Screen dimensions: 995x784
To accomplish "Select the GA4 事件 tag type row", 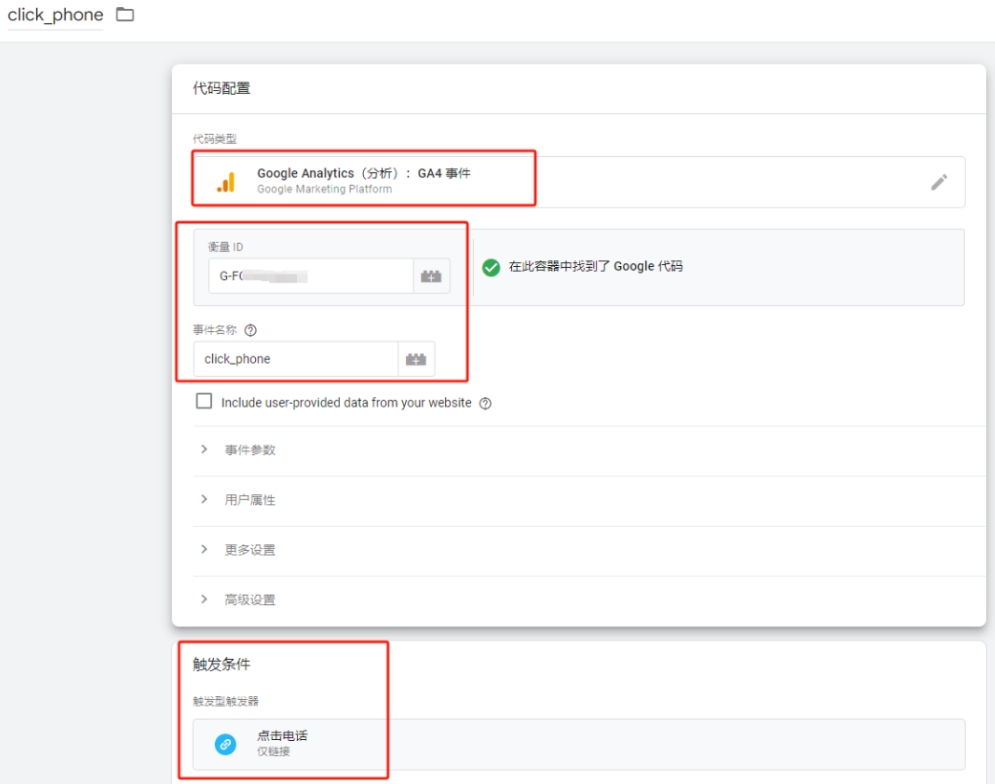I will [579, 182].
